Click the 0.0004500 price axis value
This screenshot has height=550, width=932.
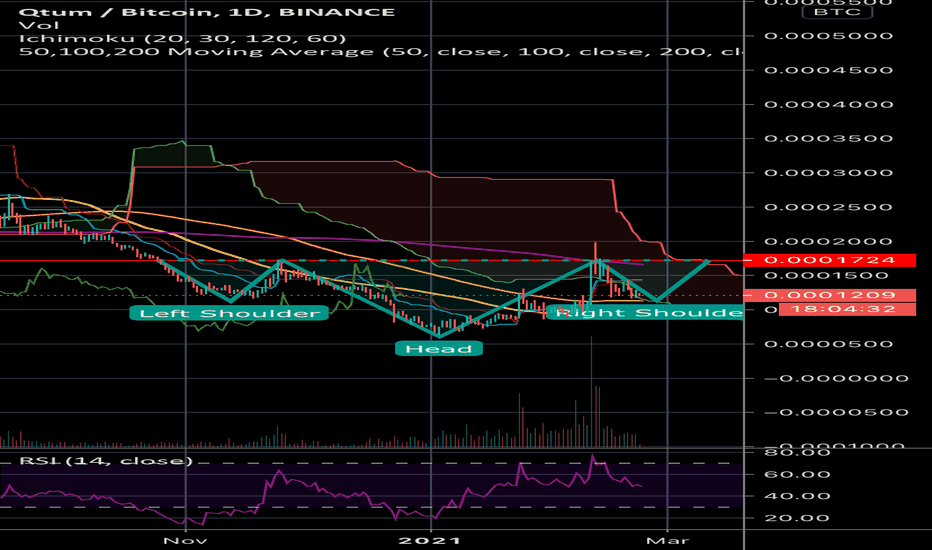pos(829,70)
